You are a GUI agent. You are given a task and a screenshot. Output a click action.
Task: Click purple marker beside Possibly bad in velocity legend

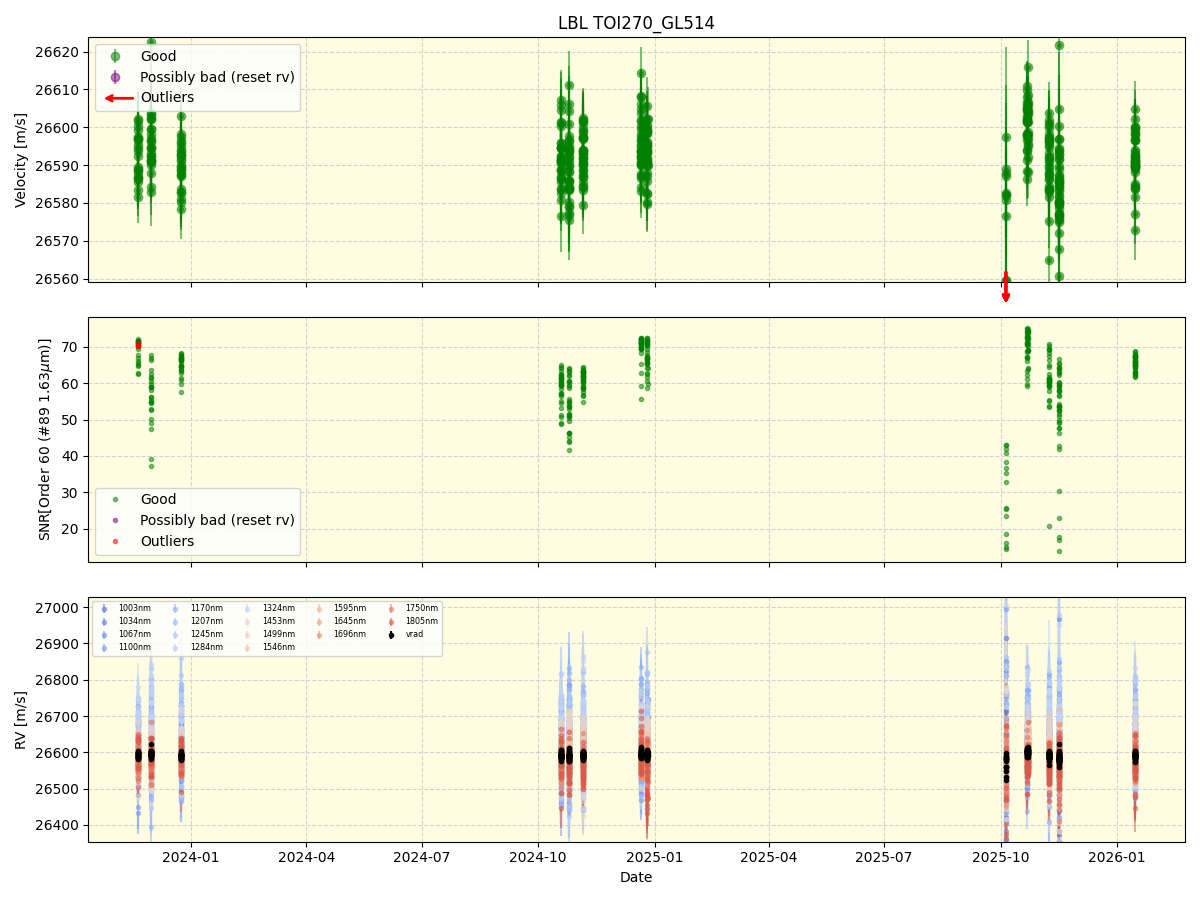coord(115,77)
